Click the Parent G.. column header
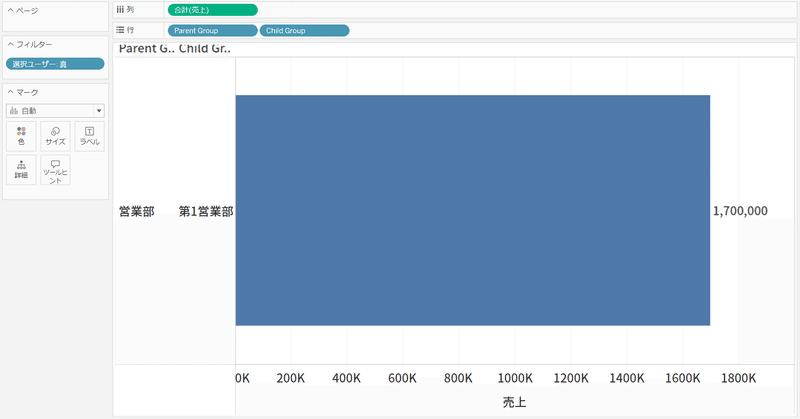800x419 pixels. point(147,49)
